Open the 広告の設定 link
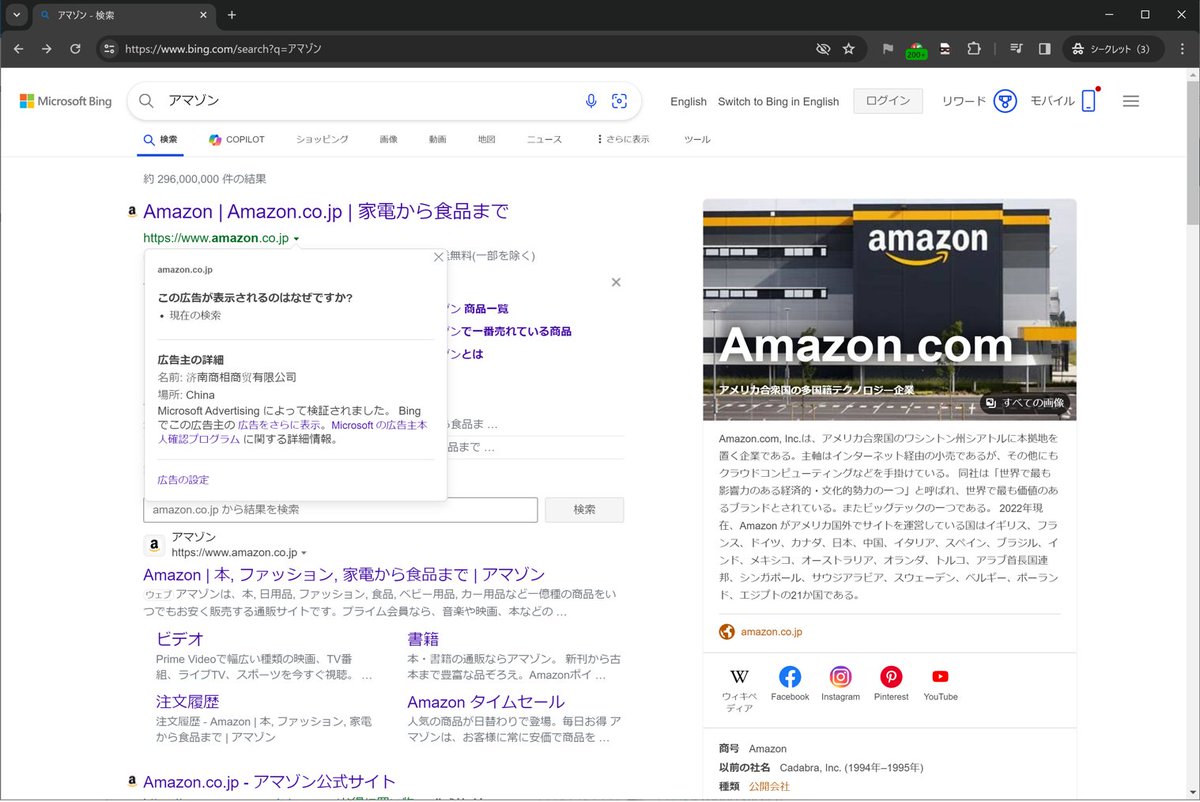The width and height of the screenshot is (1200, 802). point(182,479)
